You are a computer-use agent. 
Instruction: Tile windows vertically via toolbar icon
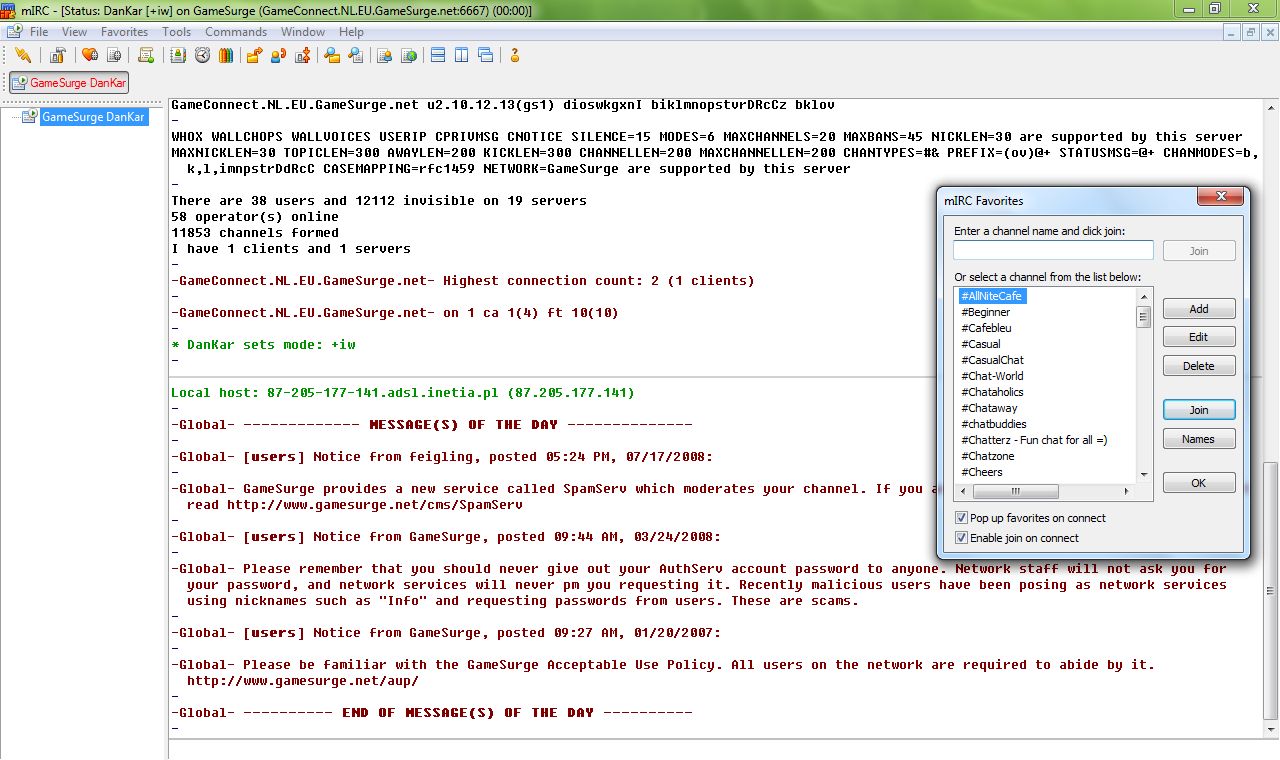462,55
